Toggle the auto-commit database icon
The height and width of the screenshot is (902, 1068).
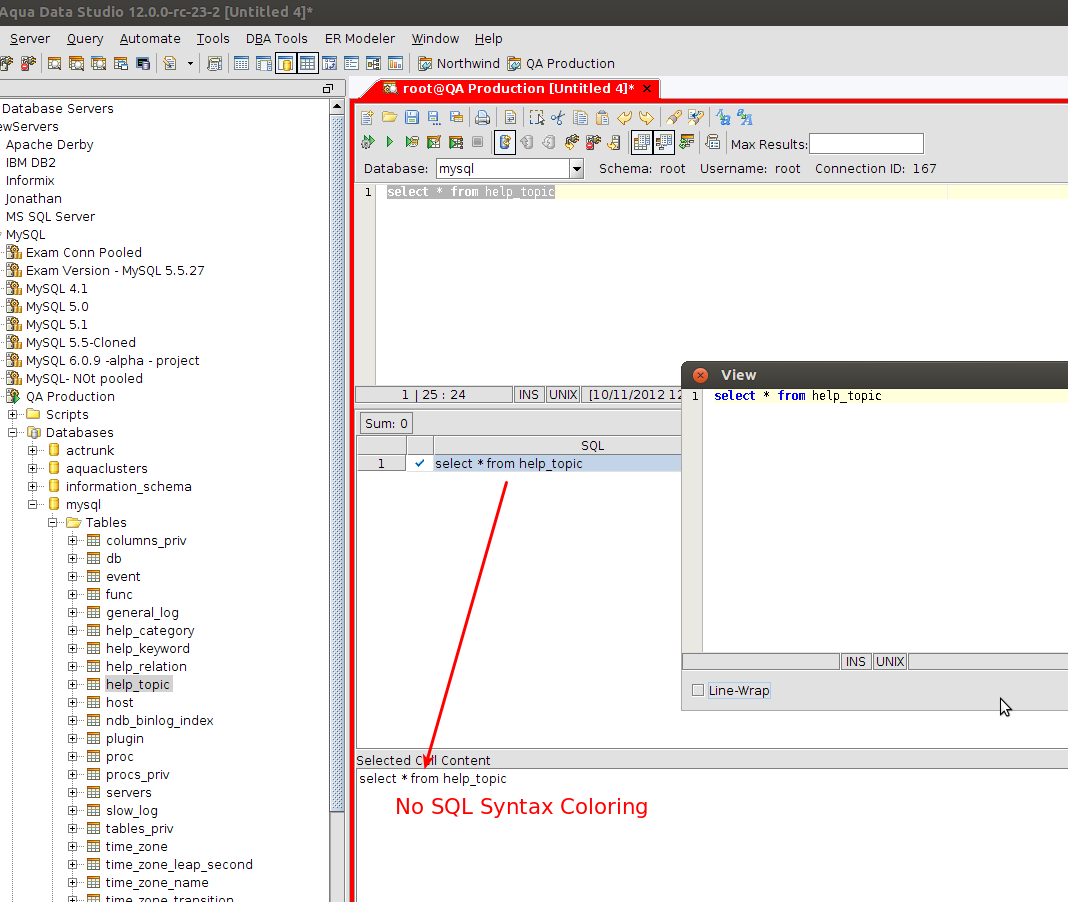point(505,142)
